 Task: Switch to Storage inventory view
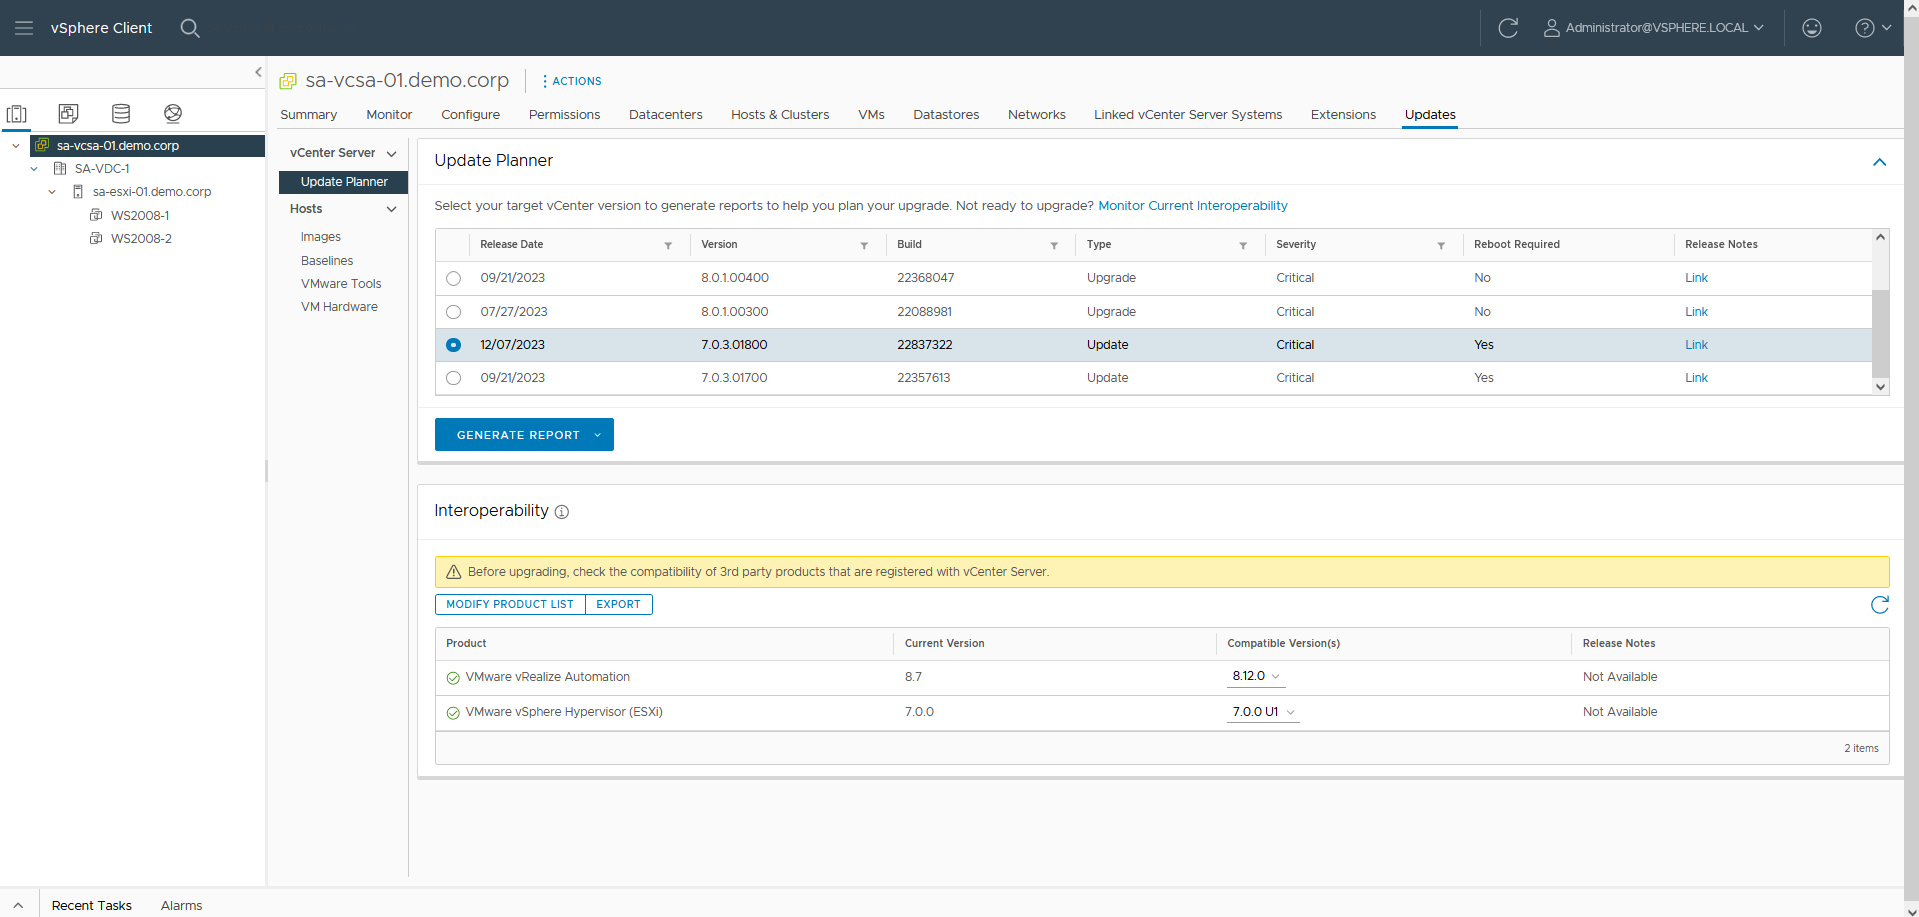click(121, 113)
